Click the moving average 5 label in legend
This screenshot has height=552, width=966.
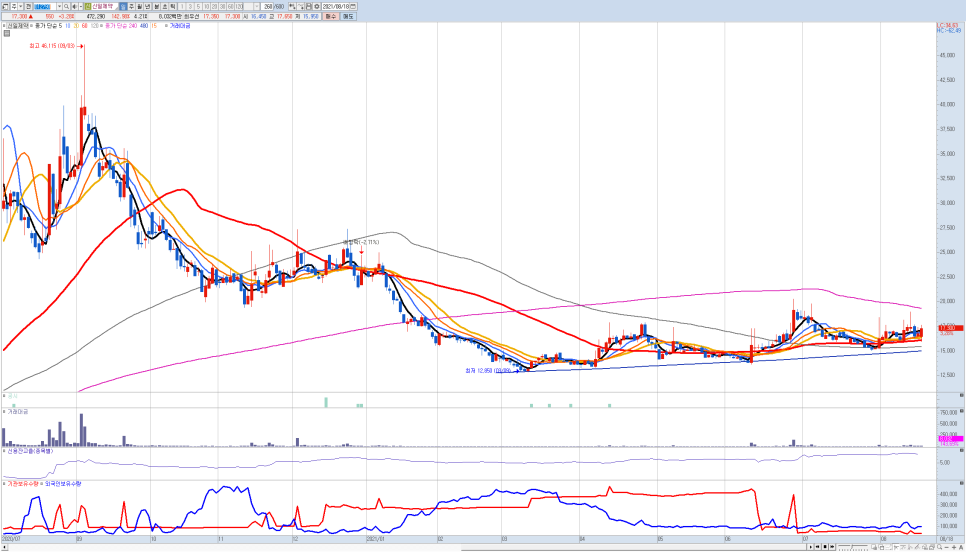click(x=61, y=26)
